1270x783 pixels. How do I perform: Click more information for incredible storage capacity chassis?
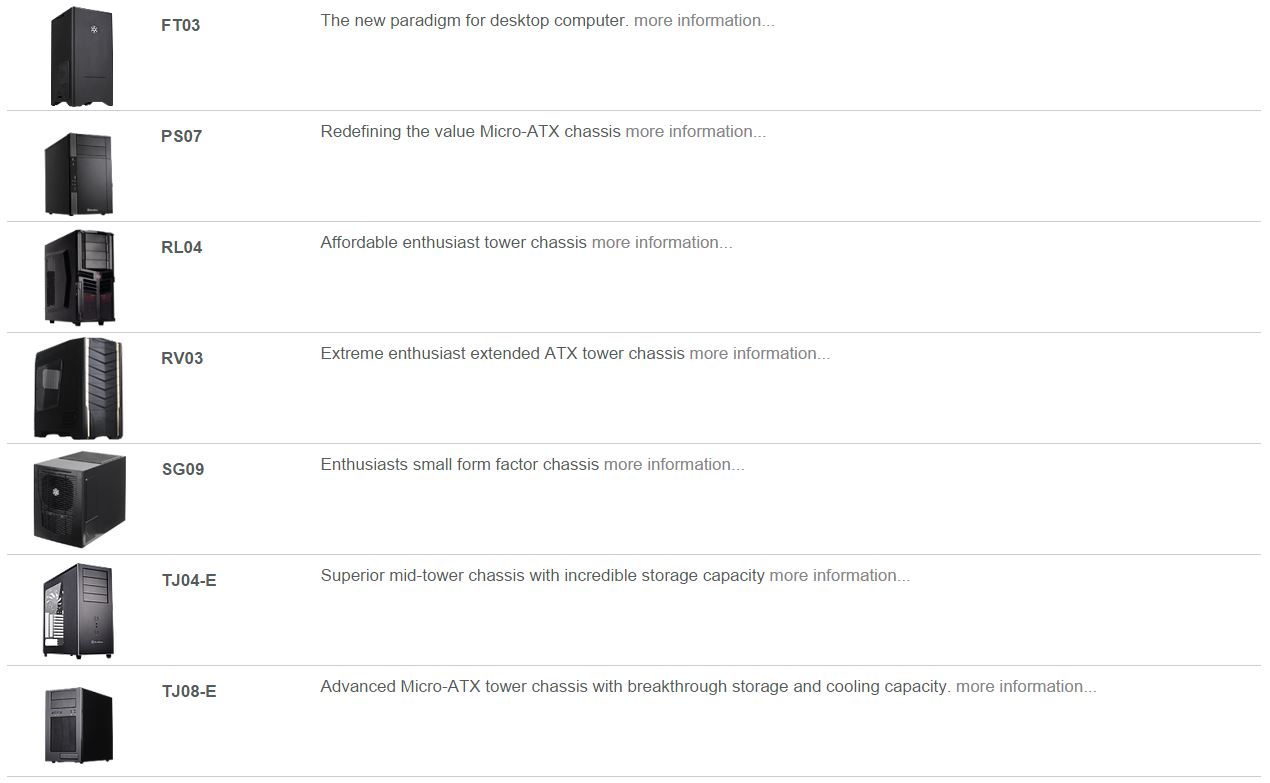(x=839, y=576)
